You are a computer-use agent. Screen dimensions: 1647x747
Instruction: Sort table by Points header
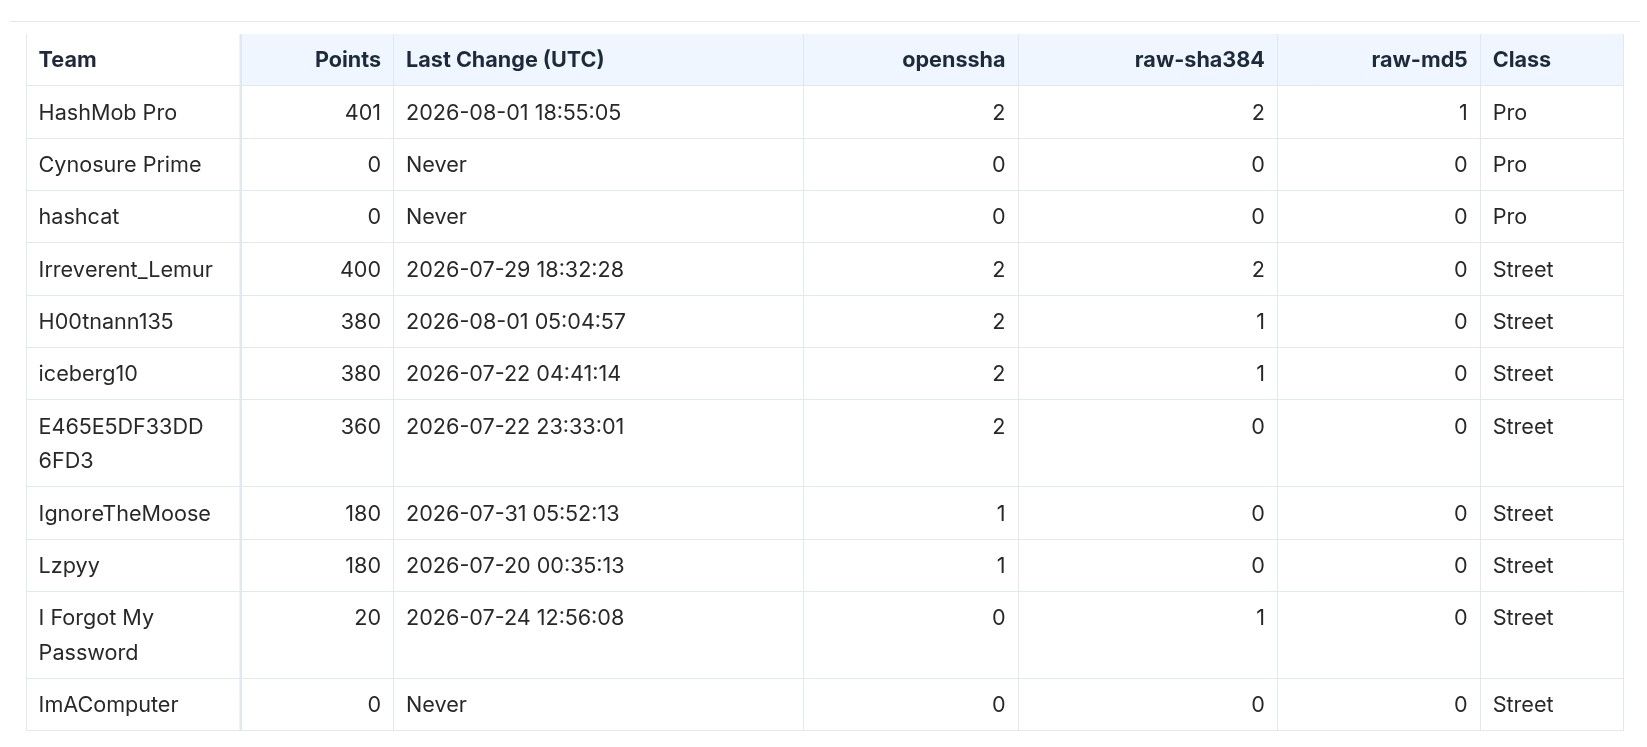(x=347, y=59)
